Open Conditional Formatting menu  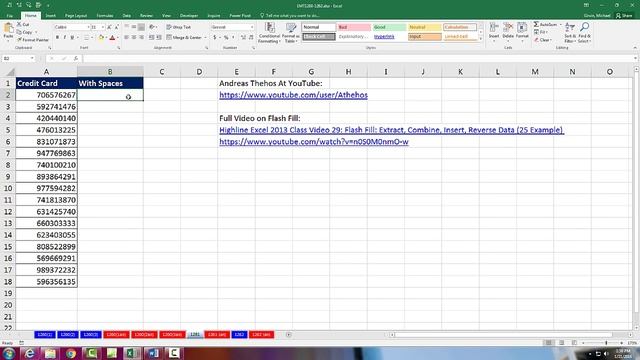tap(269, 33)
